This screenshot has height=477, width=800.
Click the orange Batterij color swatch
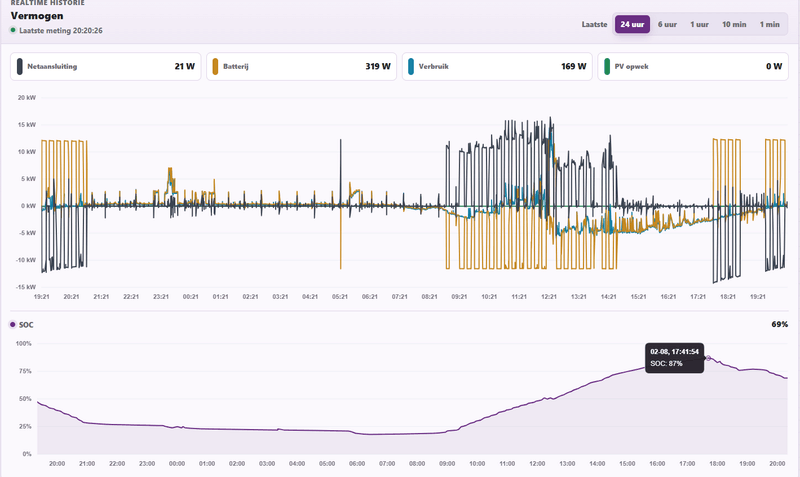(x=215, y=66)
